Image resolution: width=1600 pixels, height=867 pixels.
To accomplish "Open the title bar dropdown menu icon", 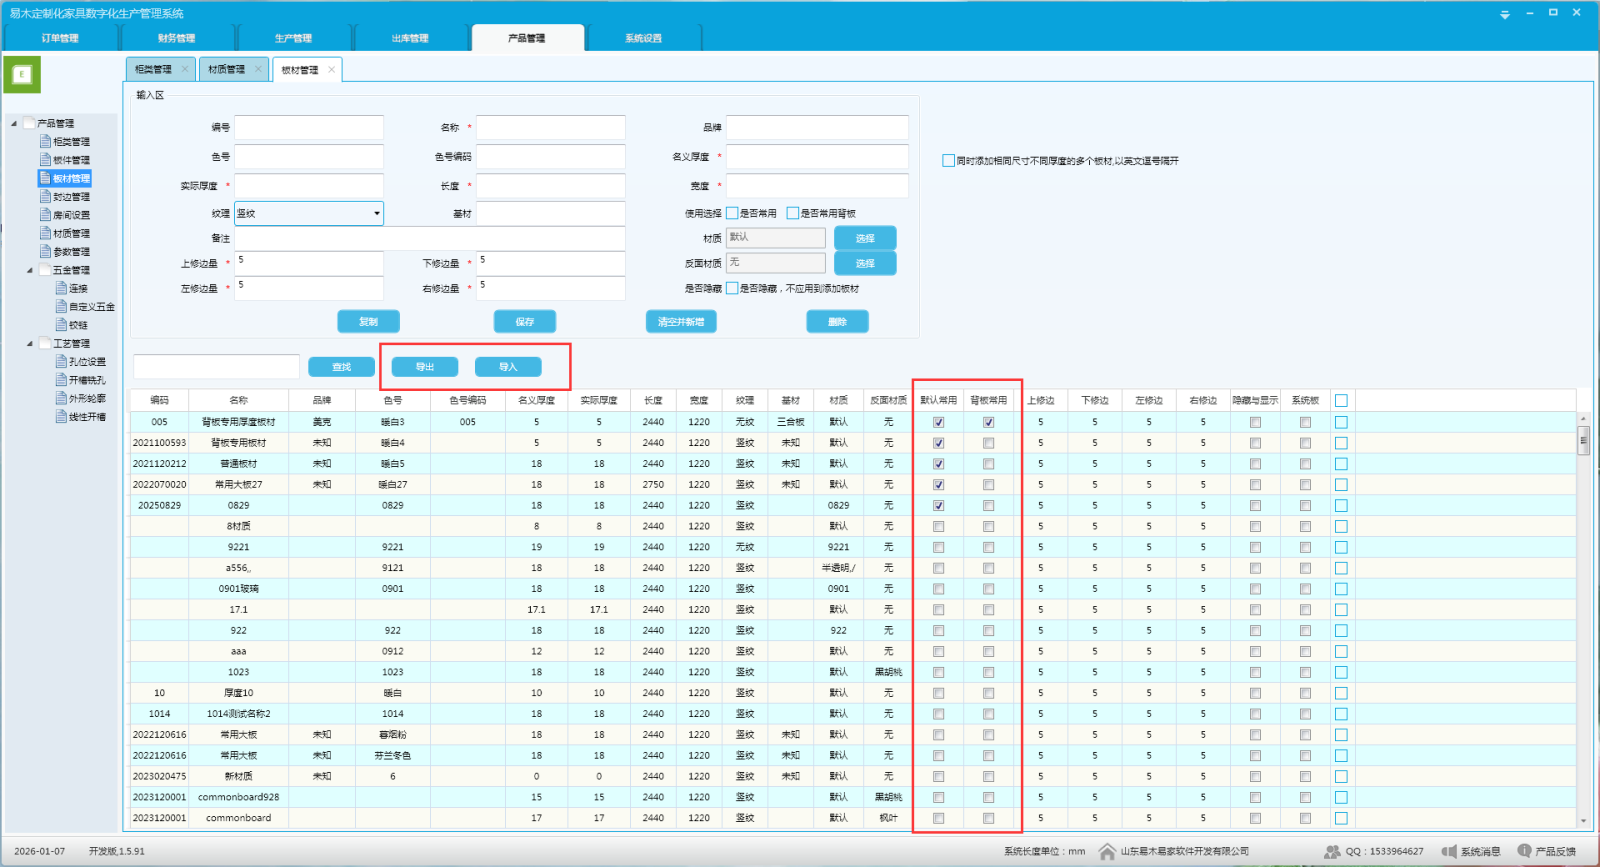I will [x=1504, y=14].
